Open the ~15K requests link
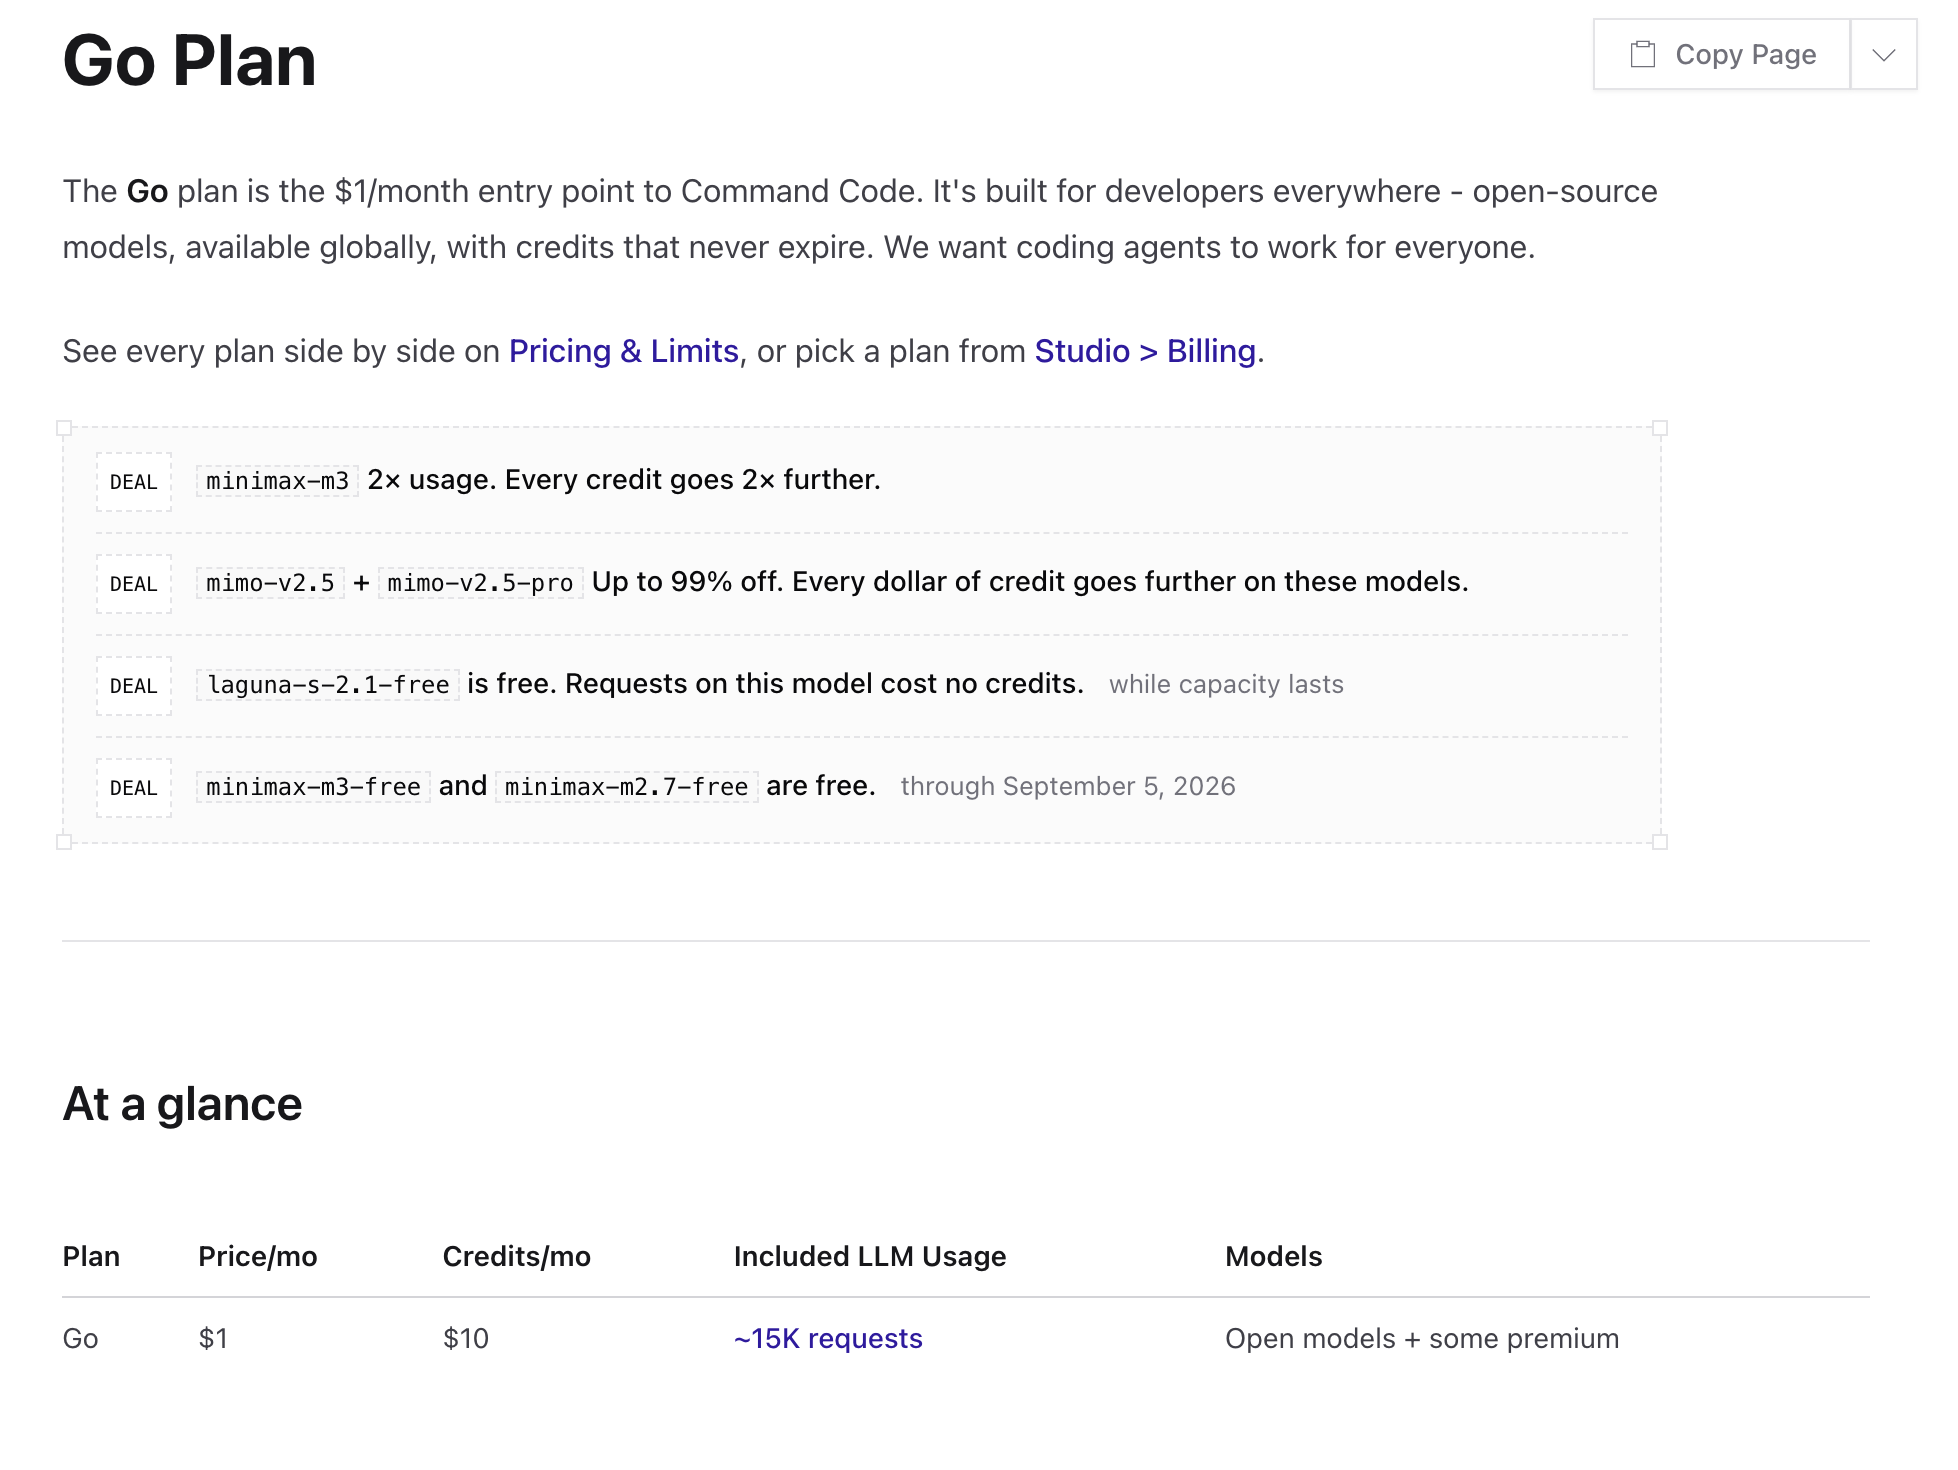1958x1470 pixels. click(x=828, y=1338)
